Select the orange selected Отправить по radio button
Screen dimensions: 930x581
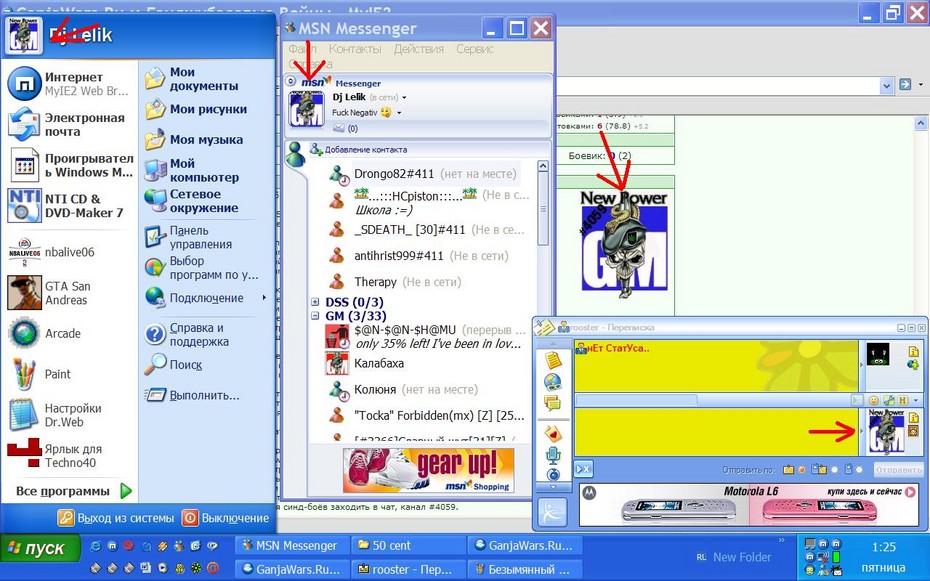click(x=802, y=470)
